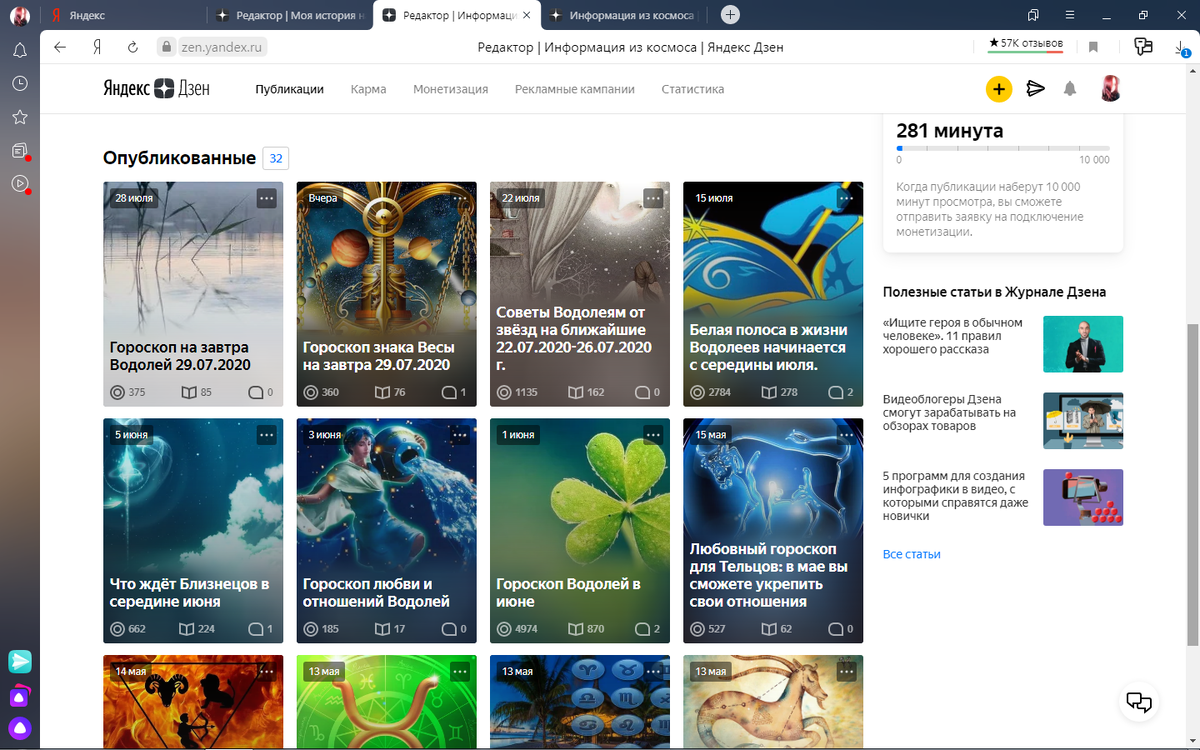Open sidebar favorites star icon

(19, 117)
